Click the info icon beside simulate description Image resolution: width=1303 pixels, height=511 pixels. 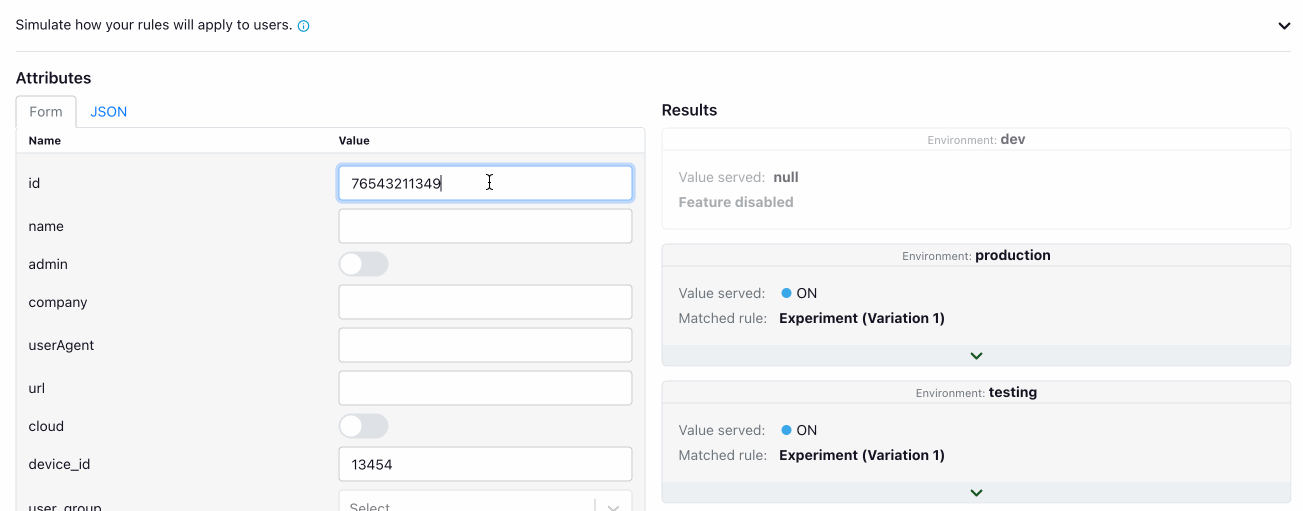(304, 26)
